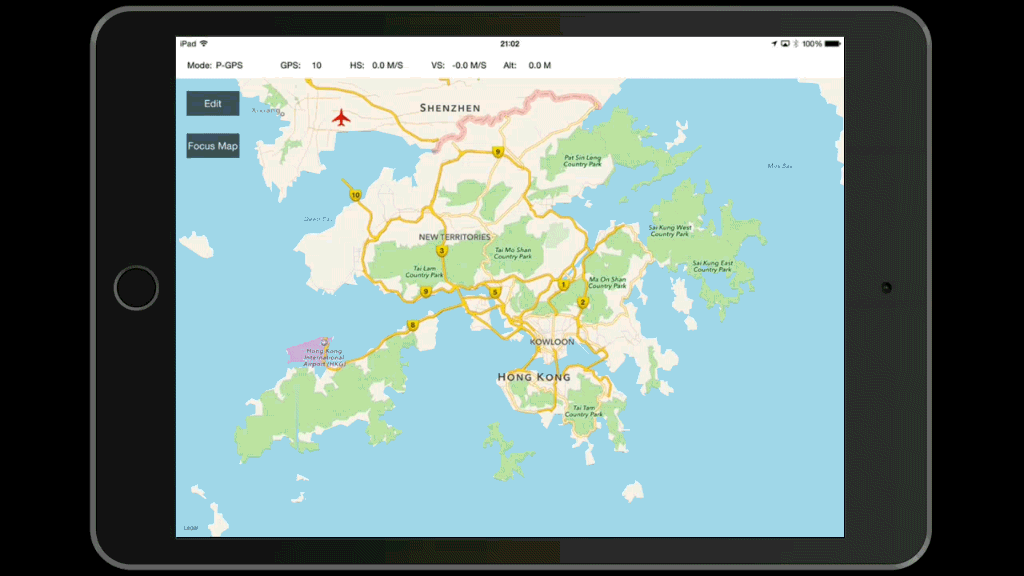The height and width of the screenshot is (576, 1024).
Task: Click the New Territories map label
Action: pyautogui.click(x=455, y=237)
